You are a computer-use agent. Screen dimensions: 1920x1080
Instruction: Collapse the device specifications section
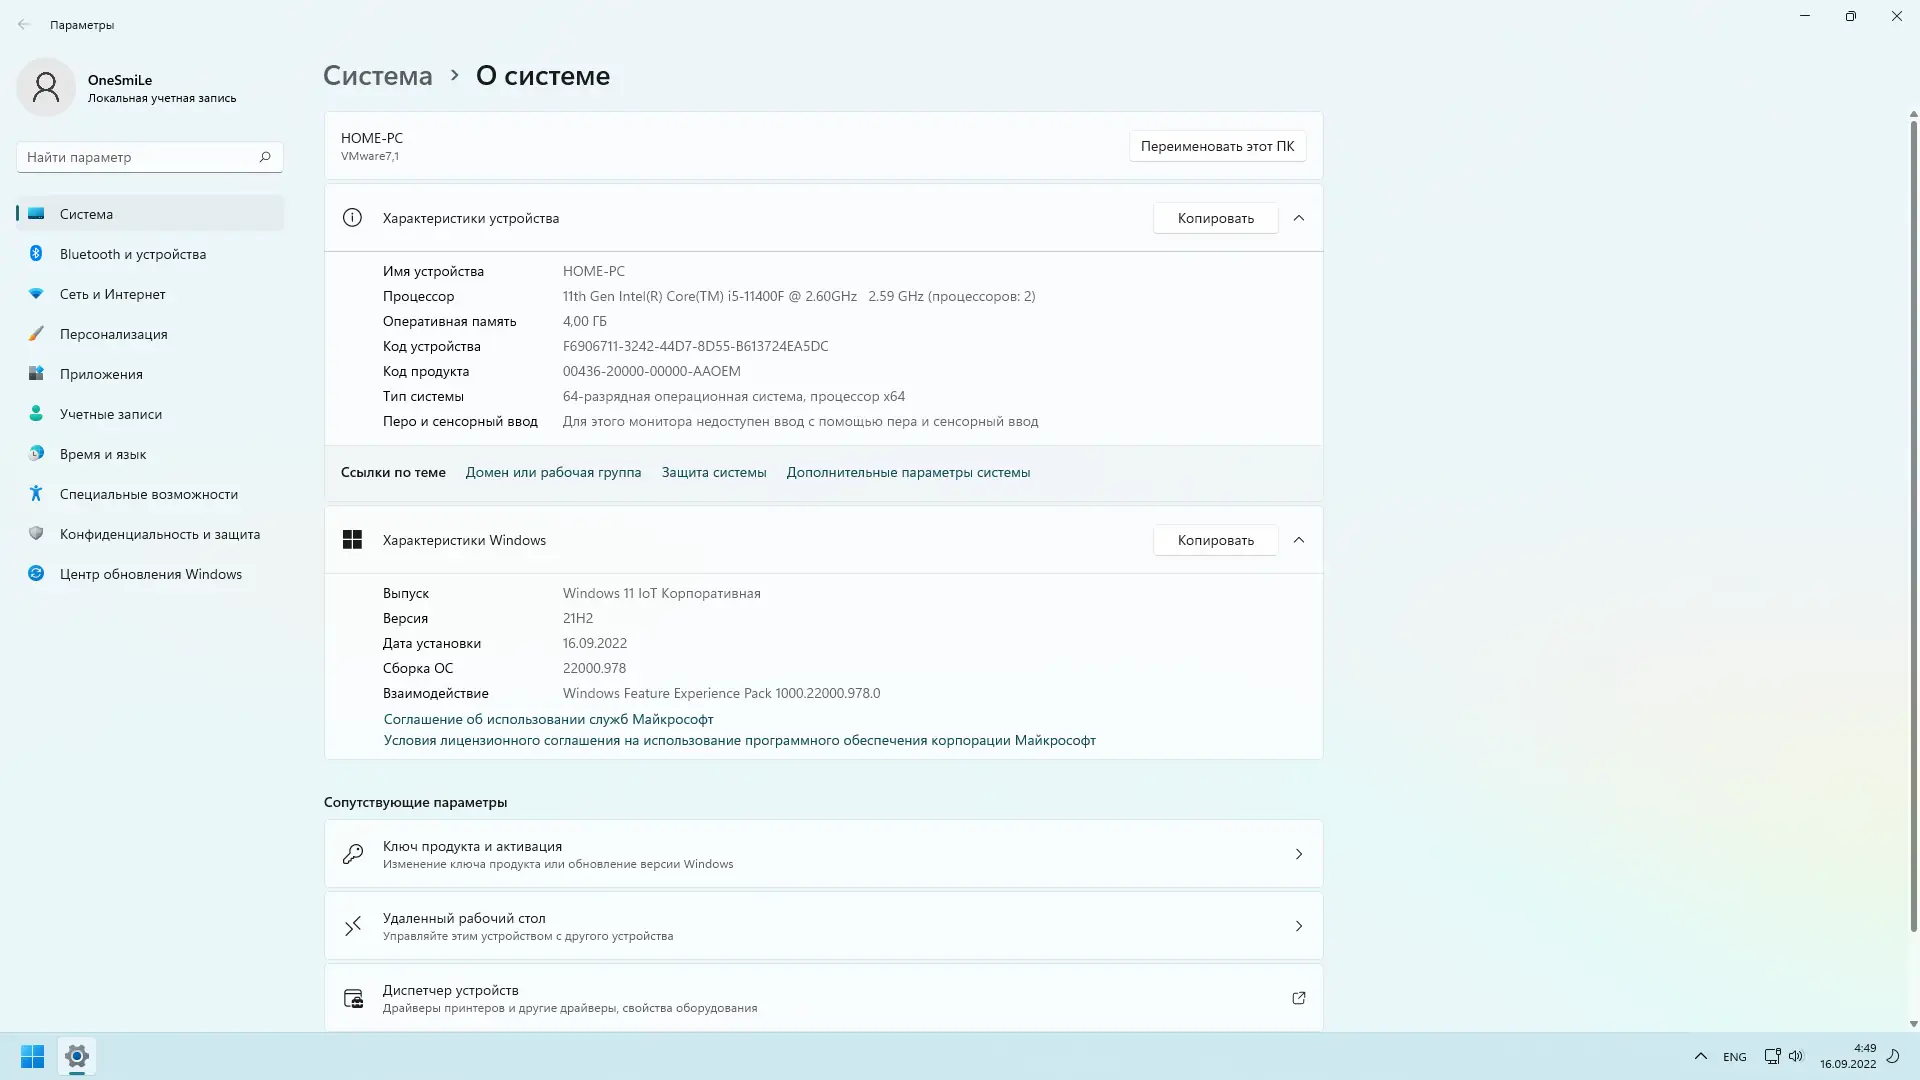click(x=1298, y=218)
